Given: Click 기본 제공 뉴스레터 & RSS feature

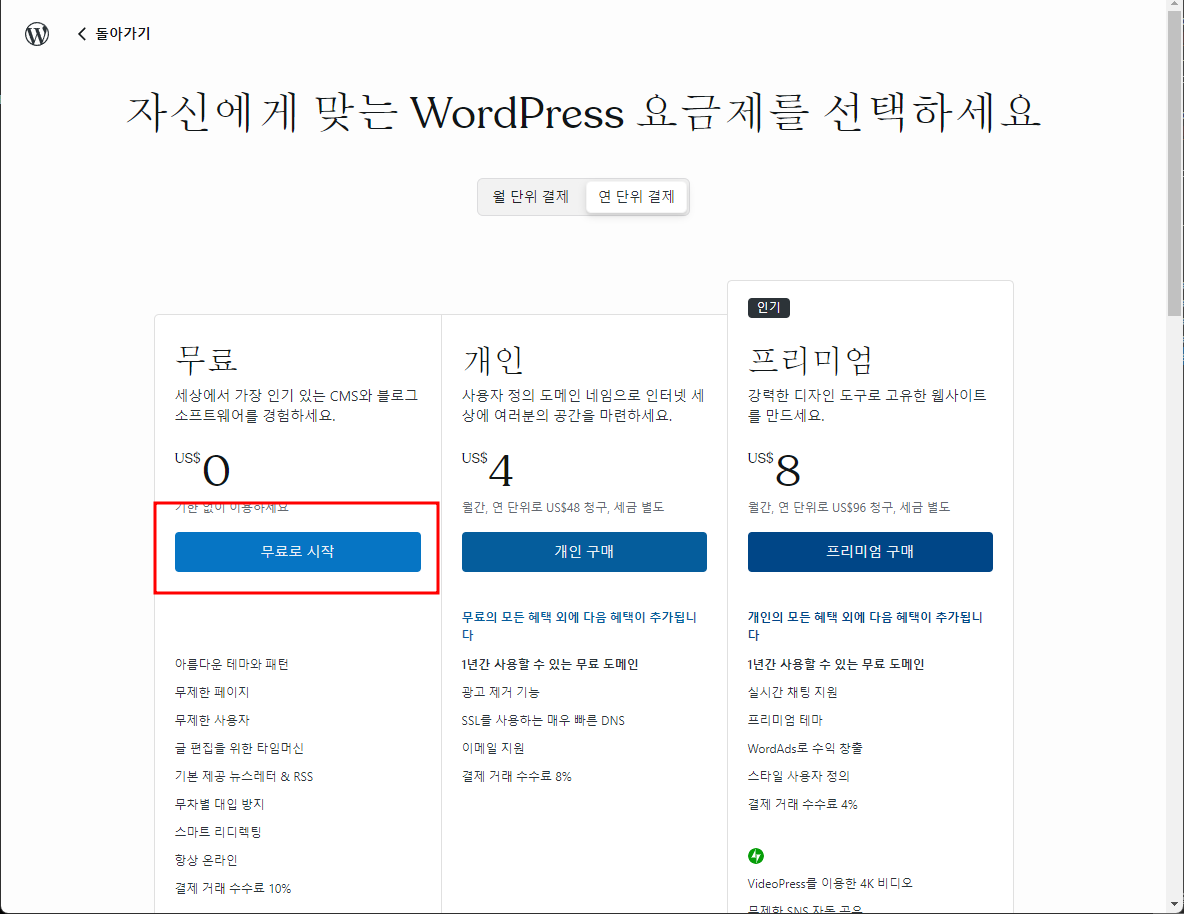Looking at the screenshot, I should coord(244,776).
